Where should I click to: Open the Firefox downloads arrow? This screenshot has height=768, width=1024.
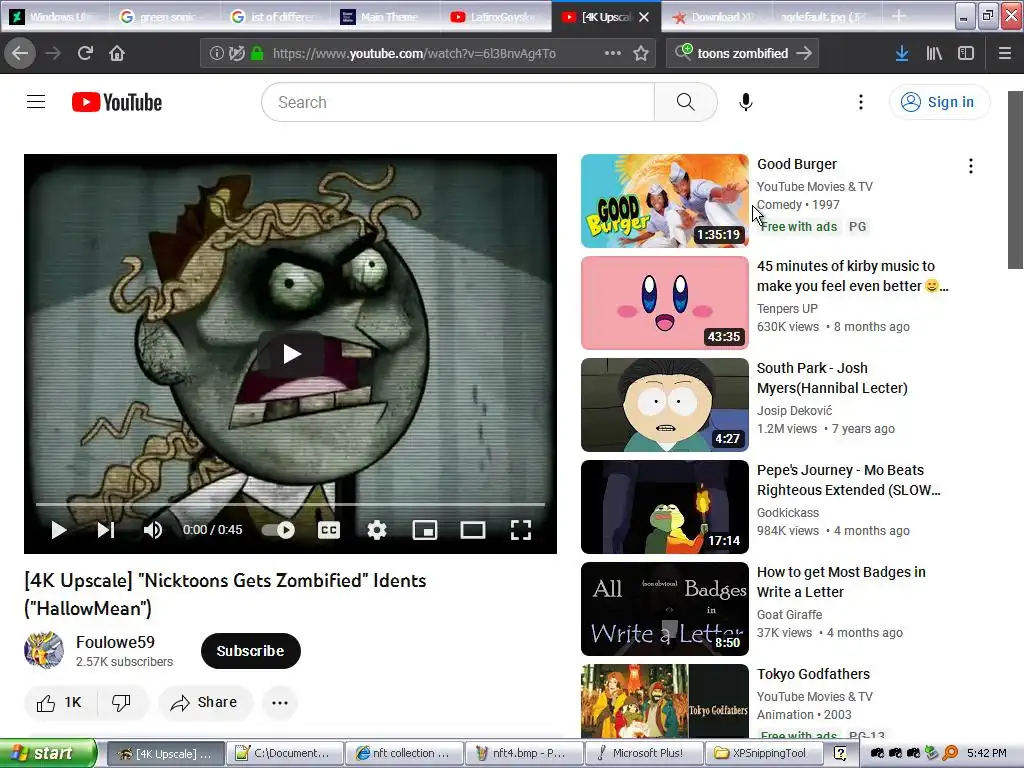[902, 53]
